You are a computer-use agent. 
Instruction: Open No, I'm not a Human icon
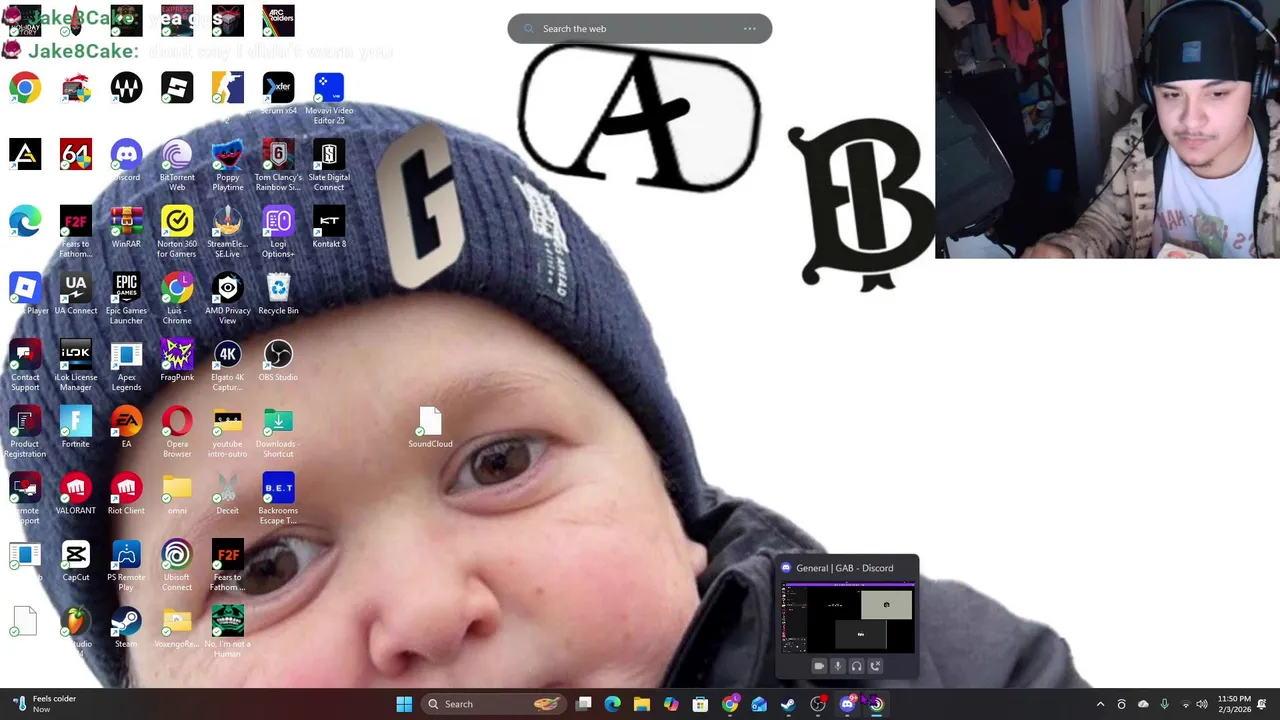click(x=227, y=634)
